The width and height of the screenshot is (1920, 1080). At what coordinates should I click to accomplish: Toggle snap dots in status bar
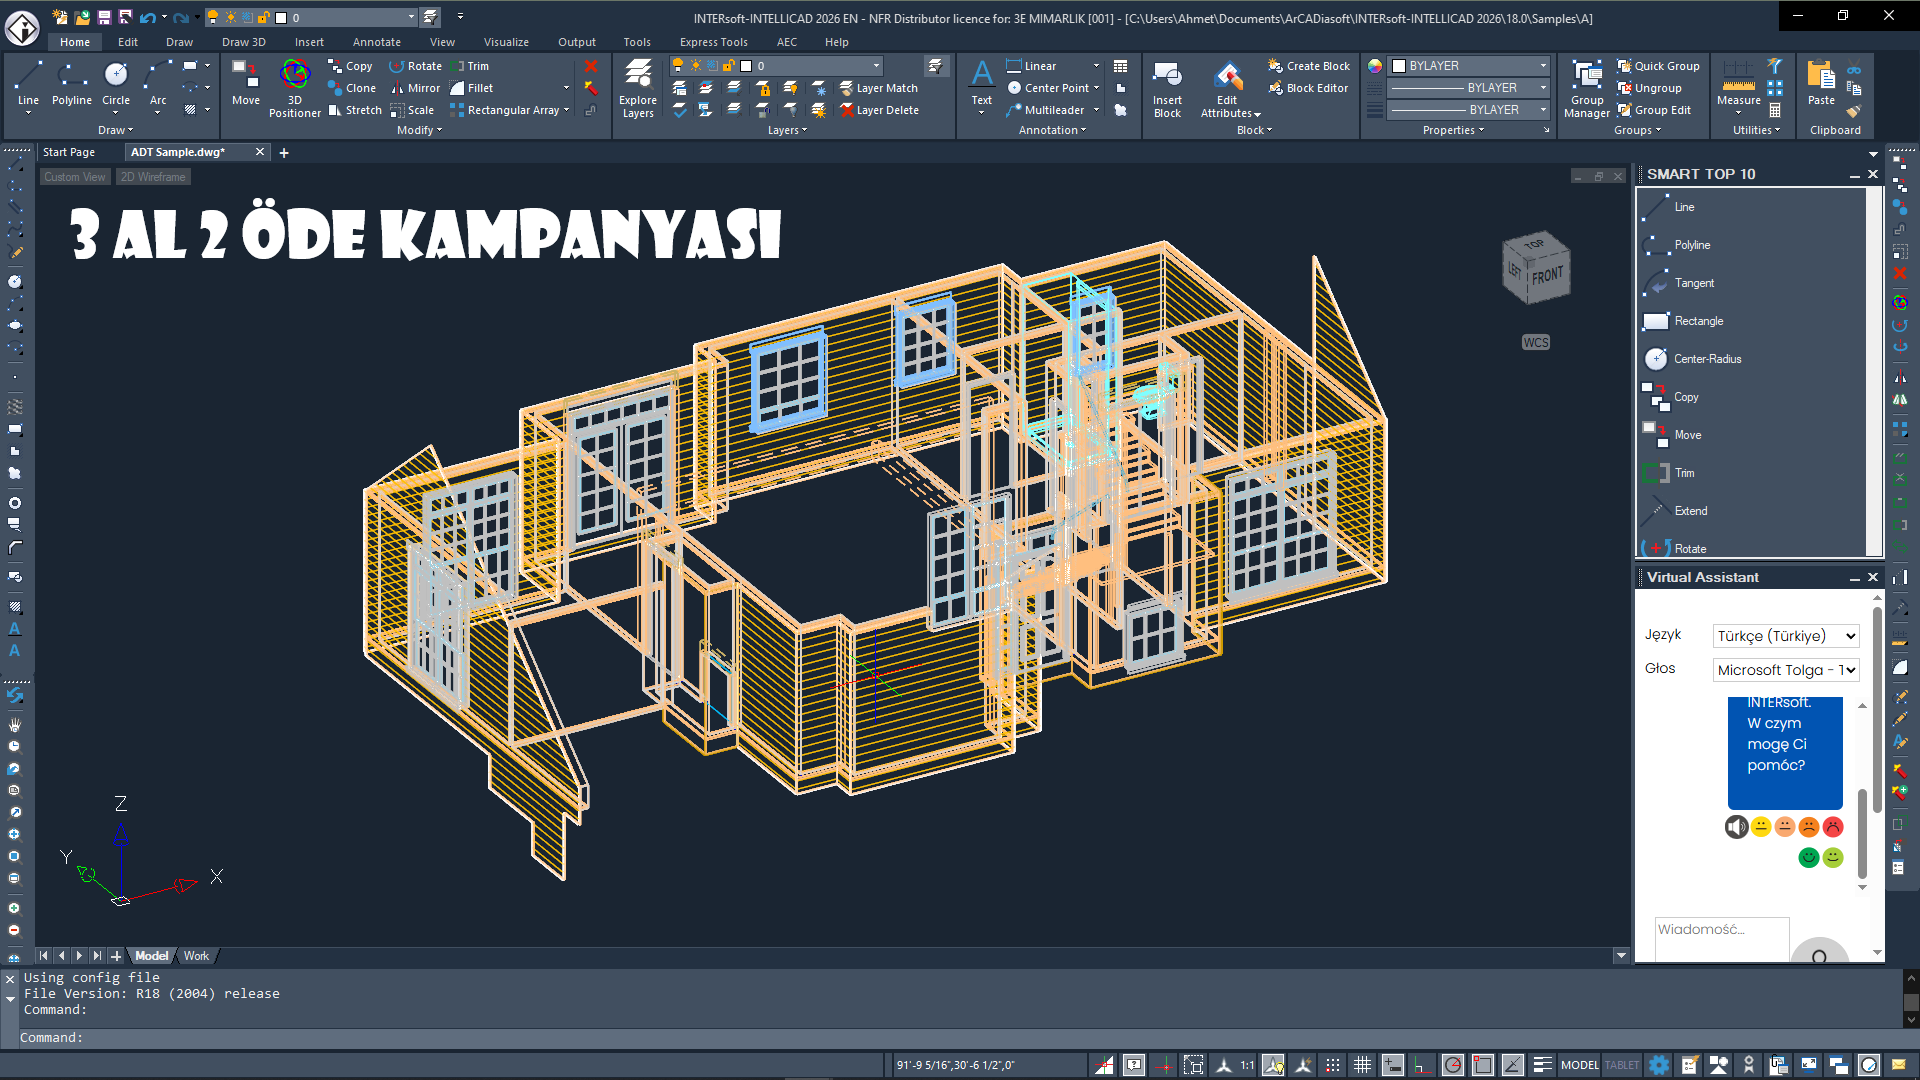point(1333,1065)
